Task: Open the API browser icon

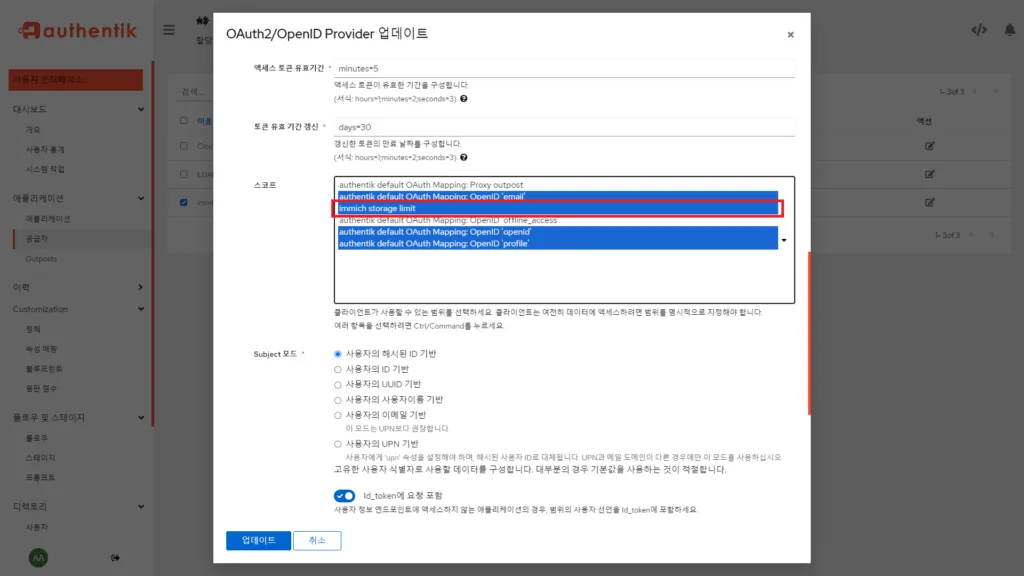Action: [979, 29]
